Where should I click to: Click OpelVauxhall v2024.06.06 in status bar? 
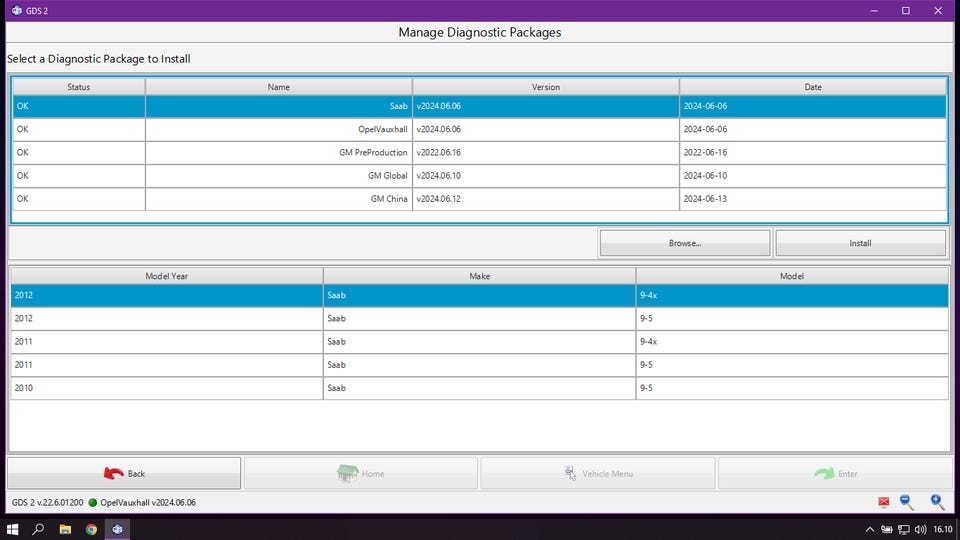pyautogui.click(x=148, y=503)
